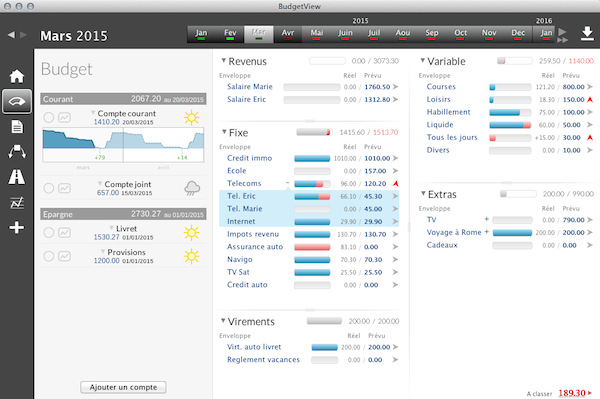Click red warning arrow for Telecoms
The height and width of the screenshot is (399, 600).
395,184
